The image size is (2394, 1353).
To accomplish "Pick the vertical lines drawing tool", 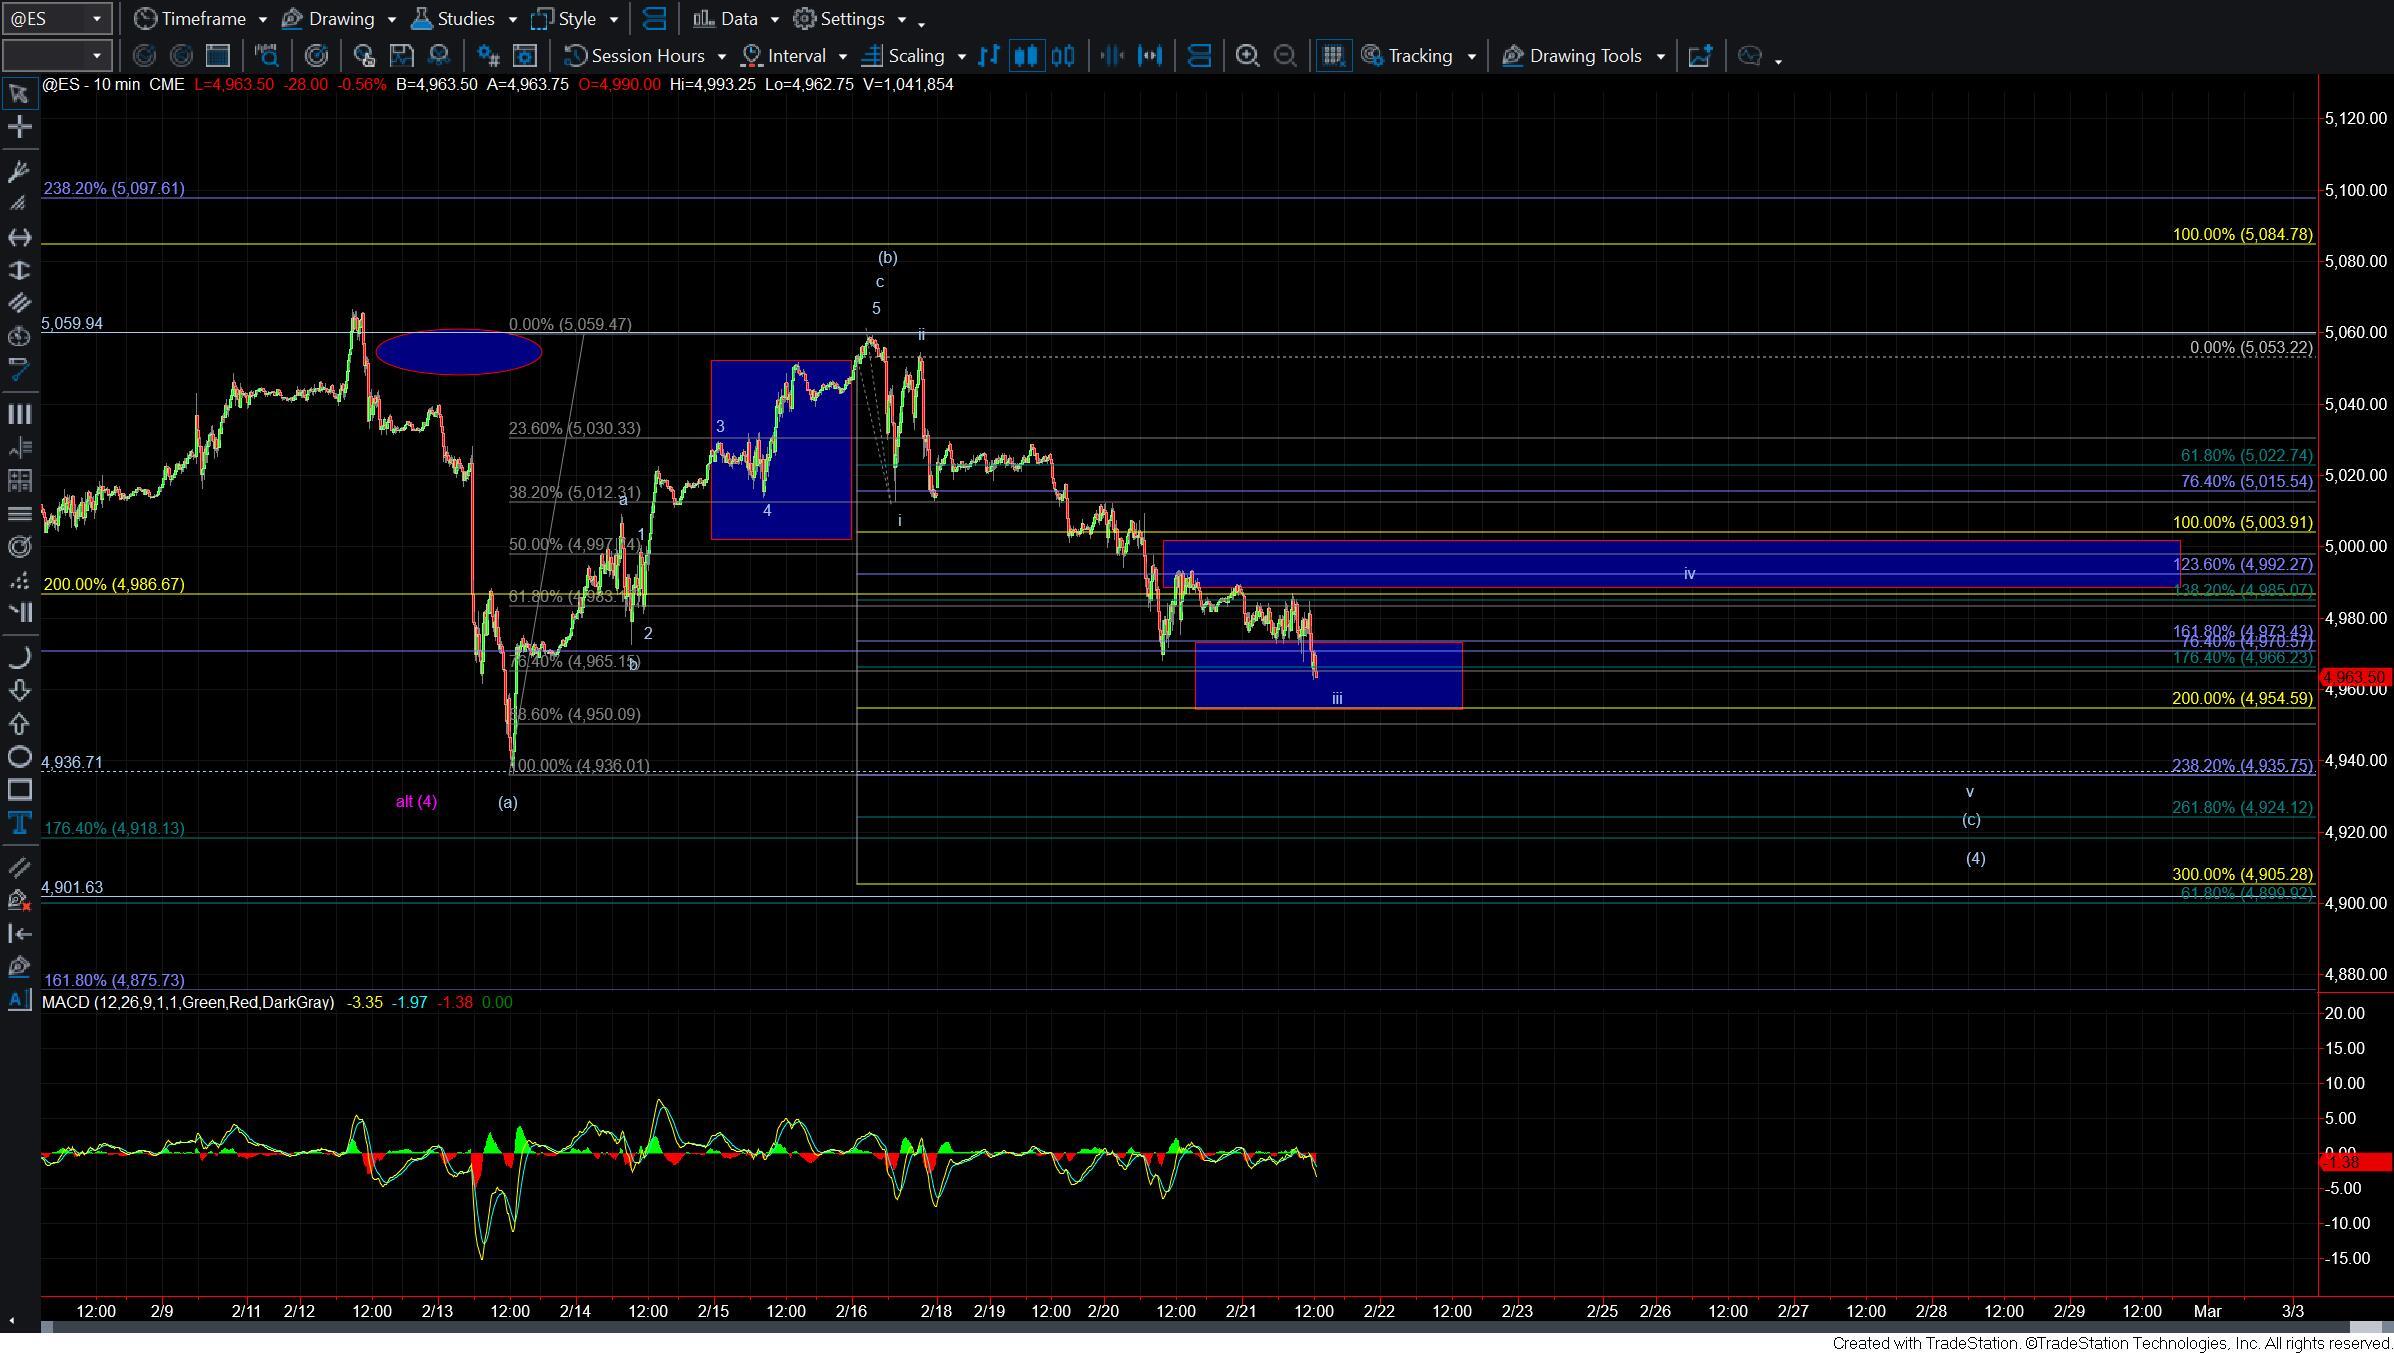I will click(18, 414).
